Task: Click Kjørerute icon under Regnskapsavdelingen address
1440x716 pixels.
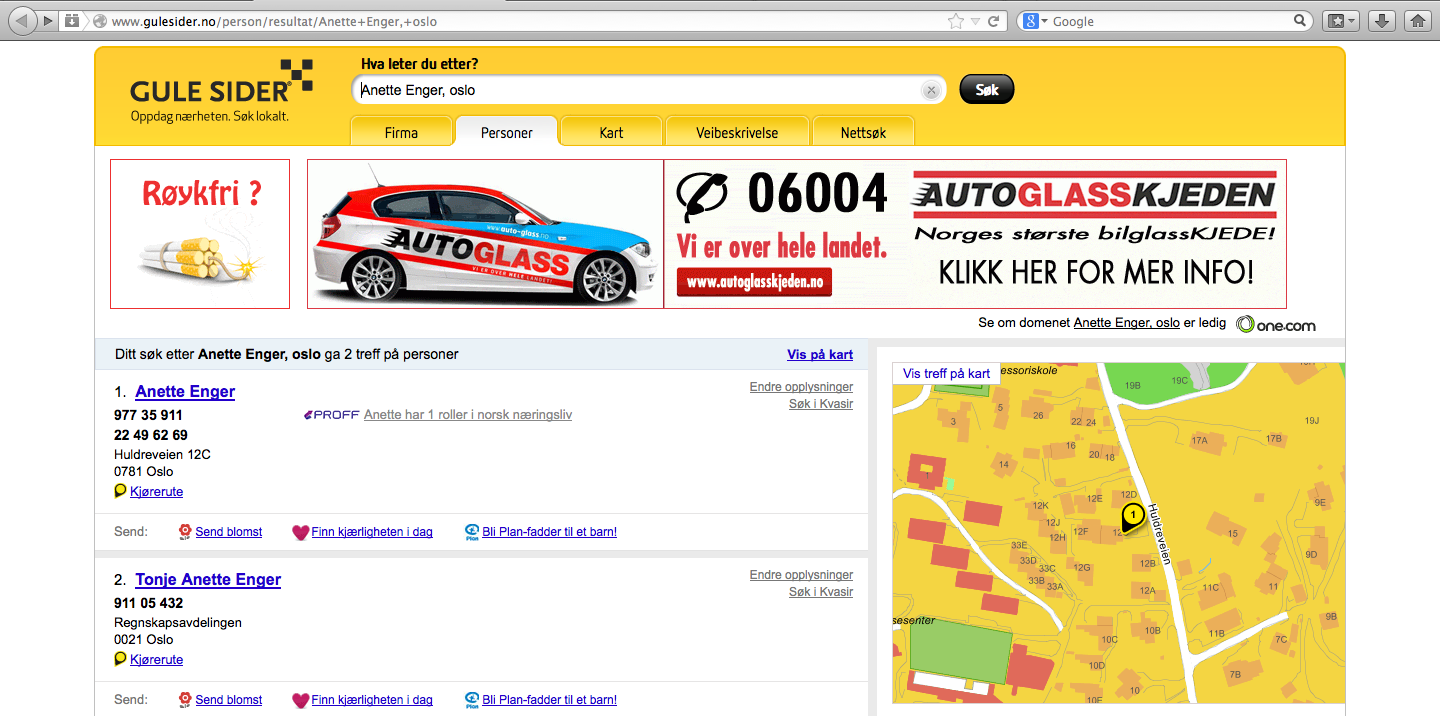Action: coord(121,659)
